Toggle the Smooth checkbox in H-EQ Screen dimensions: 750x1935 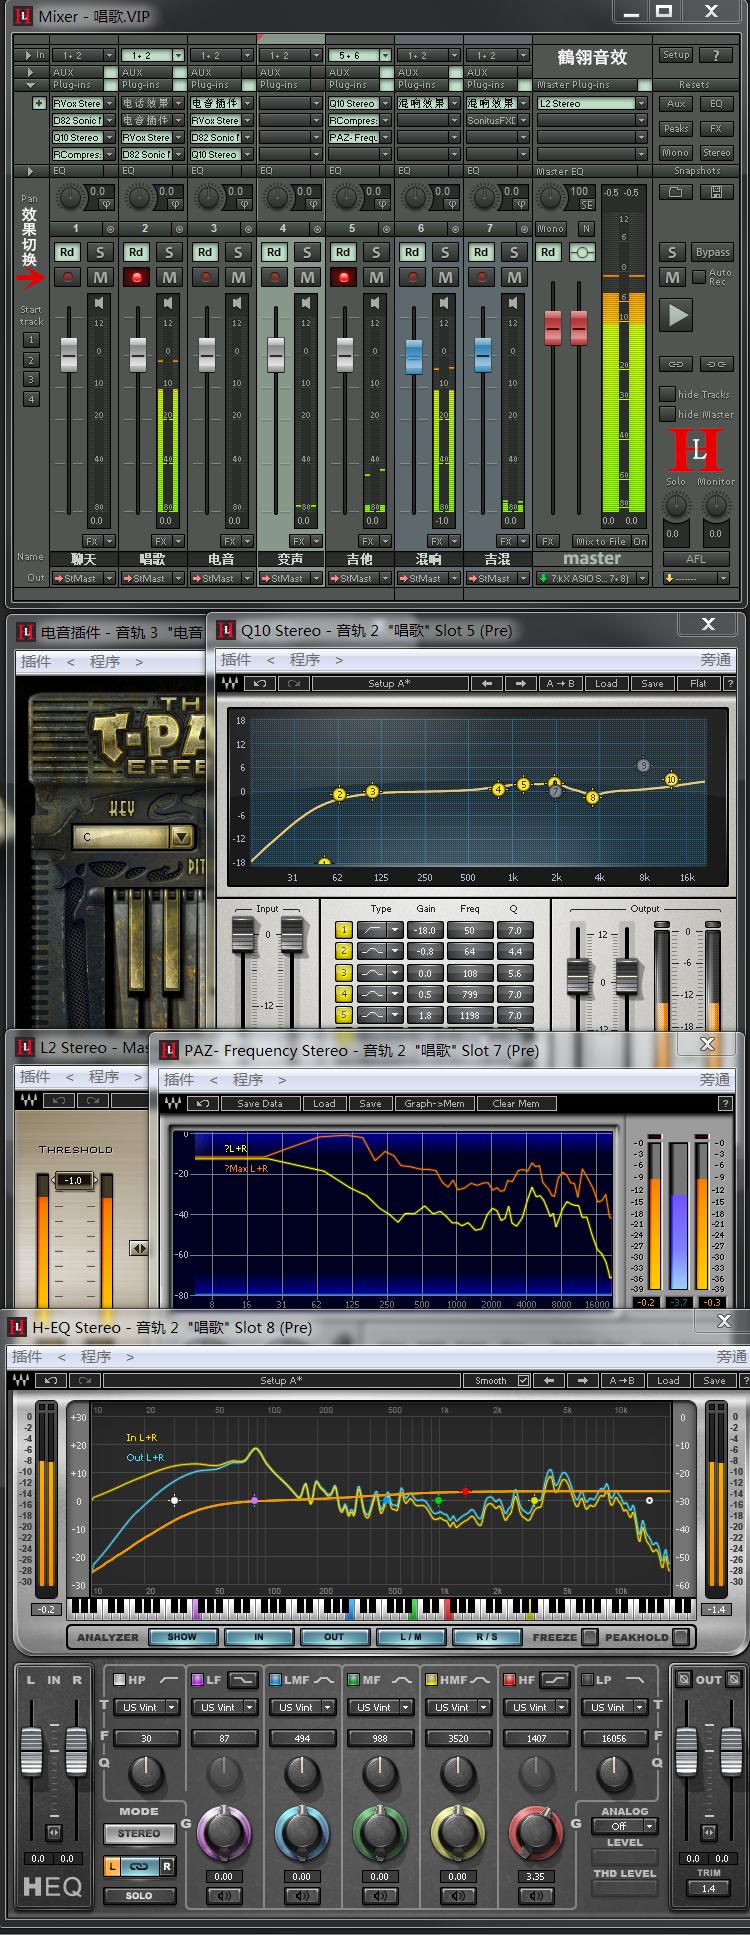[523, 1380]
